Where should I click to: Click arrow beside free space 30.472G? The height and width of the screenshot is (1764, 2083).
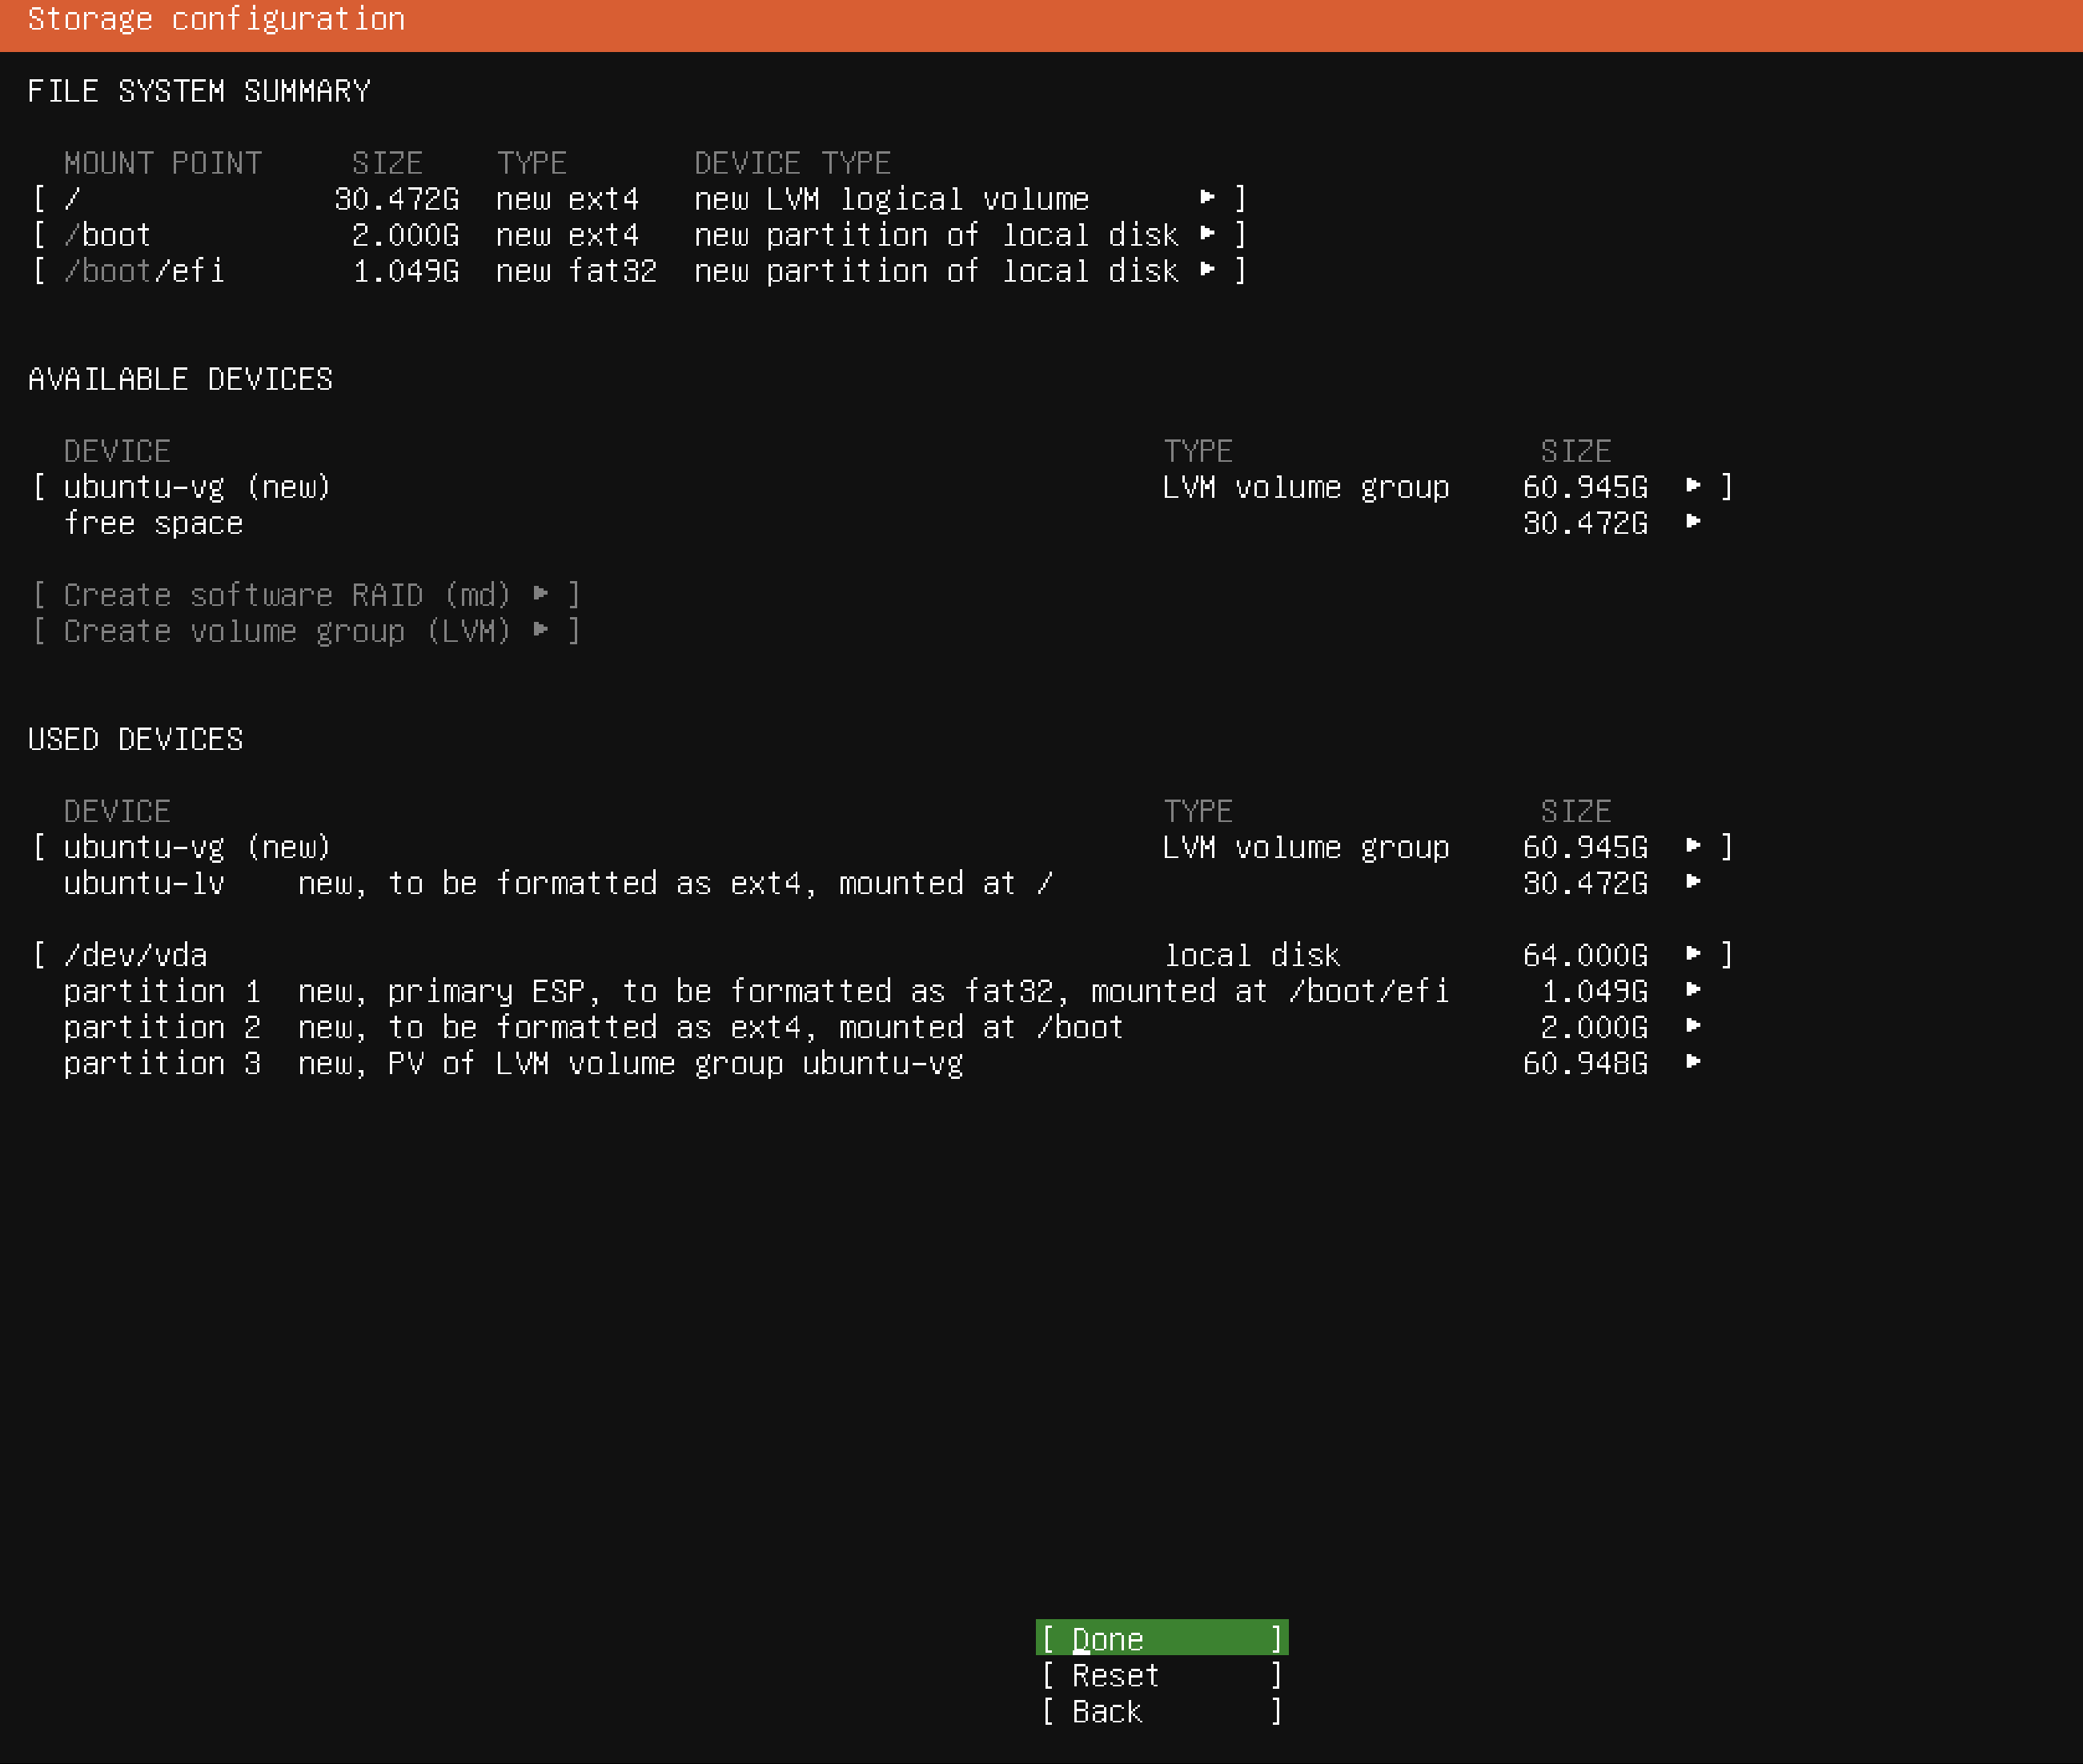pos(1693,521)
